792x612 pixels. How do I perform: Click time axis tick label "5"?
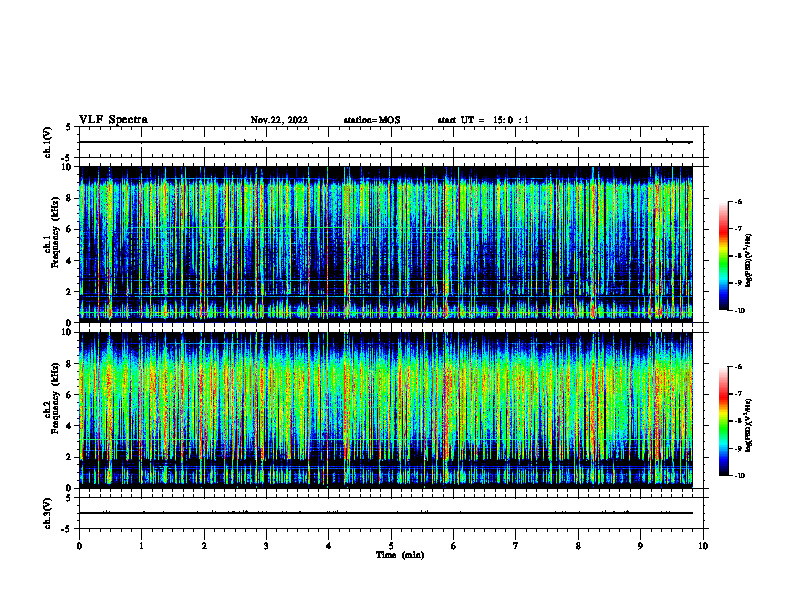pos(391,546)
